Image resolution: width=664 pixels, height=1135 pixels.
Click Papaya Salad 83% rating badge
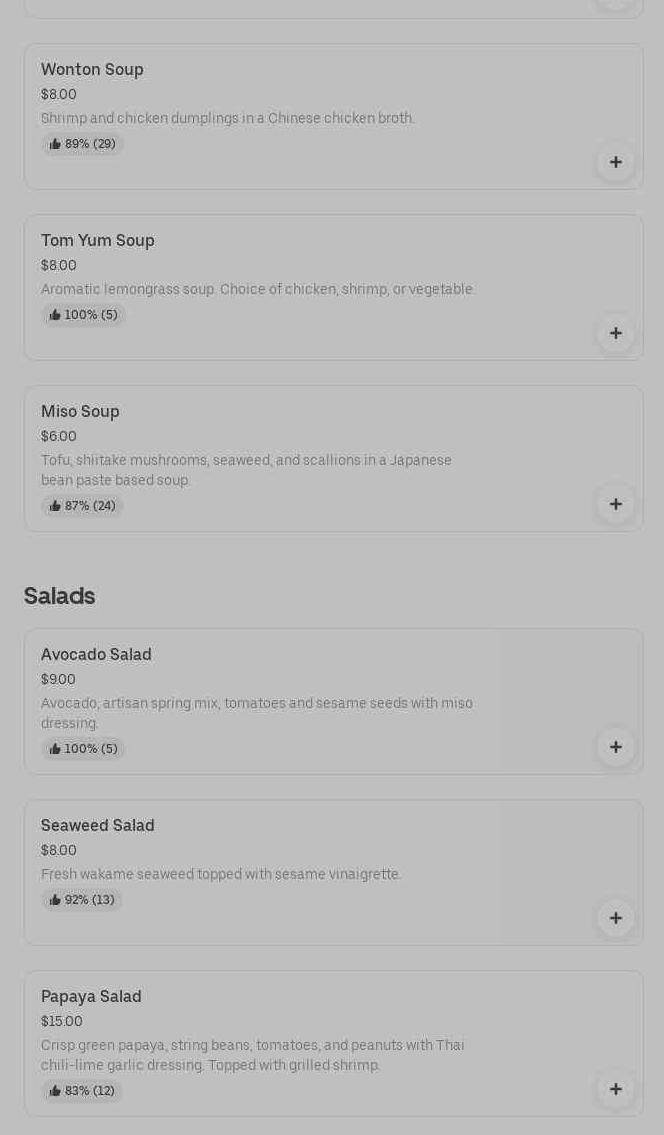coord(82,1091)
